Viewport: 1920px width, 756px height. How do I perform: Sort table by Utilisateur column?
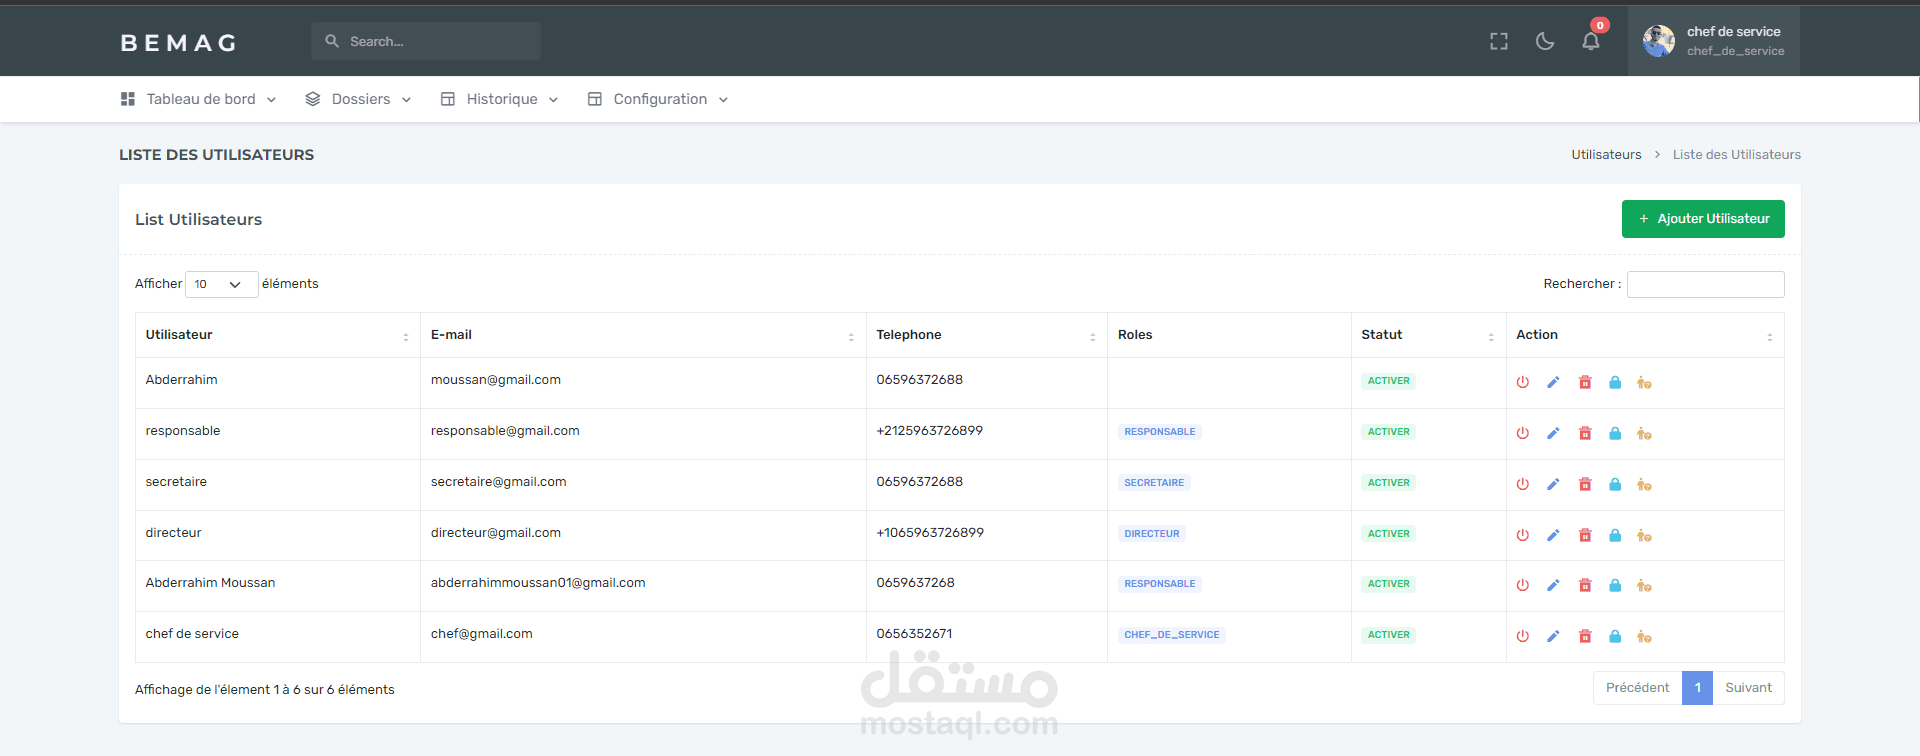(277, 335)
